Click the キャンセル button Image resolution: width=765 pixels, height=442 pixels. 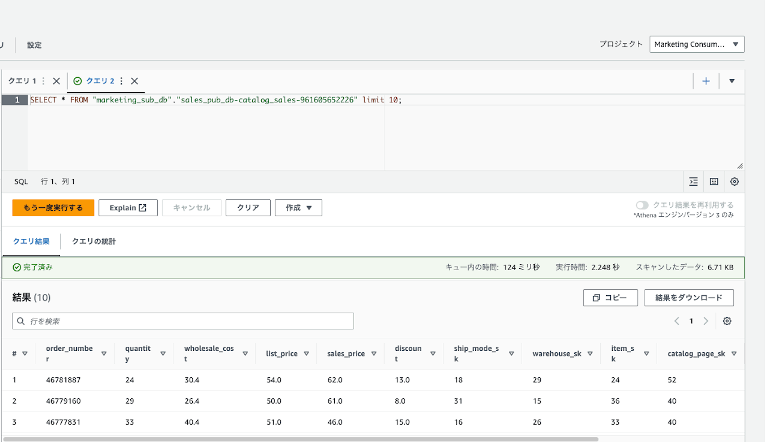[192, 207]
